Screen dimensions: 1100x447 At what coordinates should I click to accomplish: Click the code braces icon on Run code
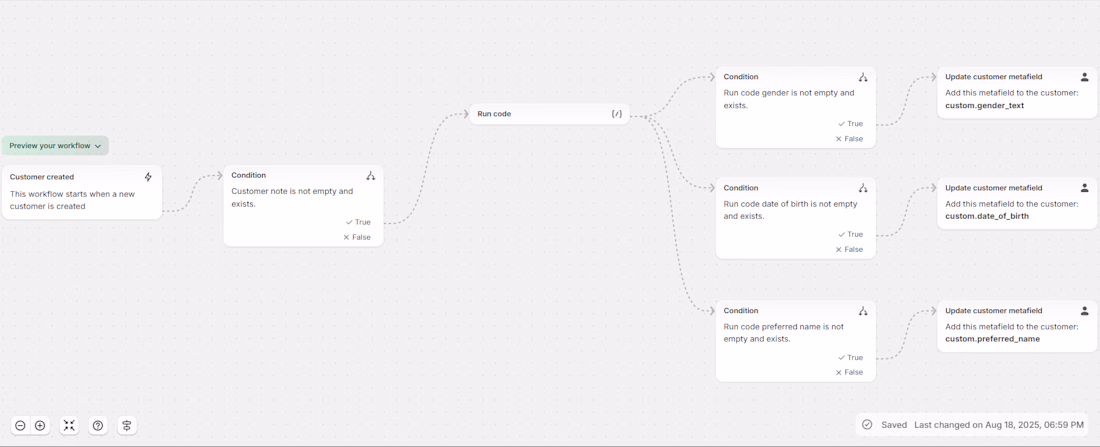tap(616, 114)
